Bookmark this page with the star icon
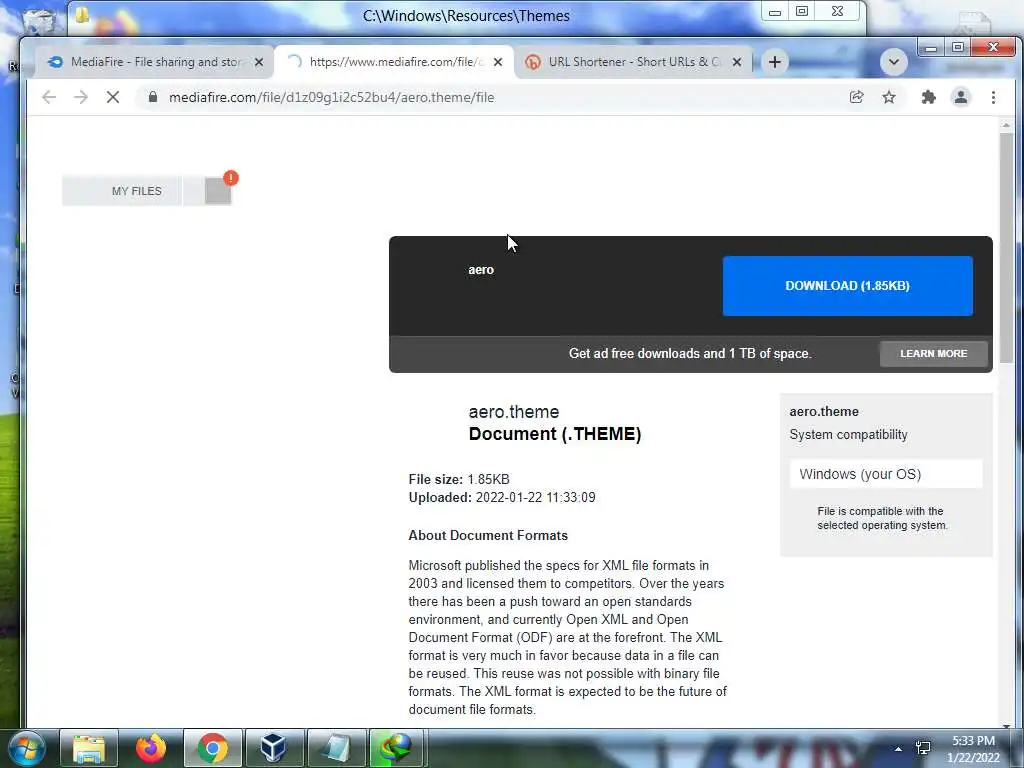 [x=889, y=97]
